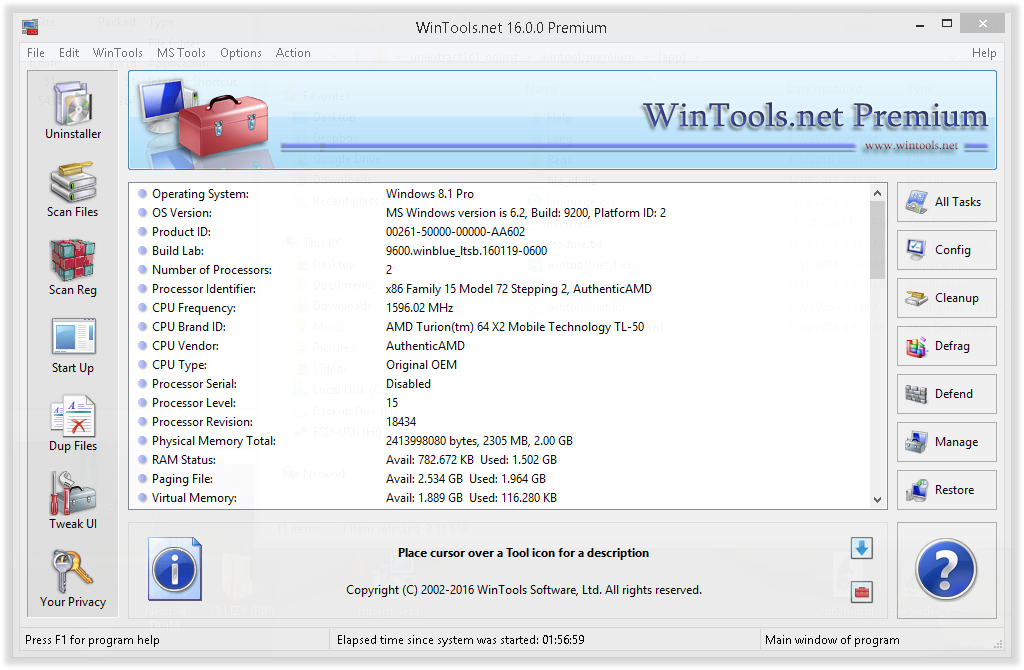Screen dimensions: 1024x670
Task: Open the Config button
Action: click(946, 249)
